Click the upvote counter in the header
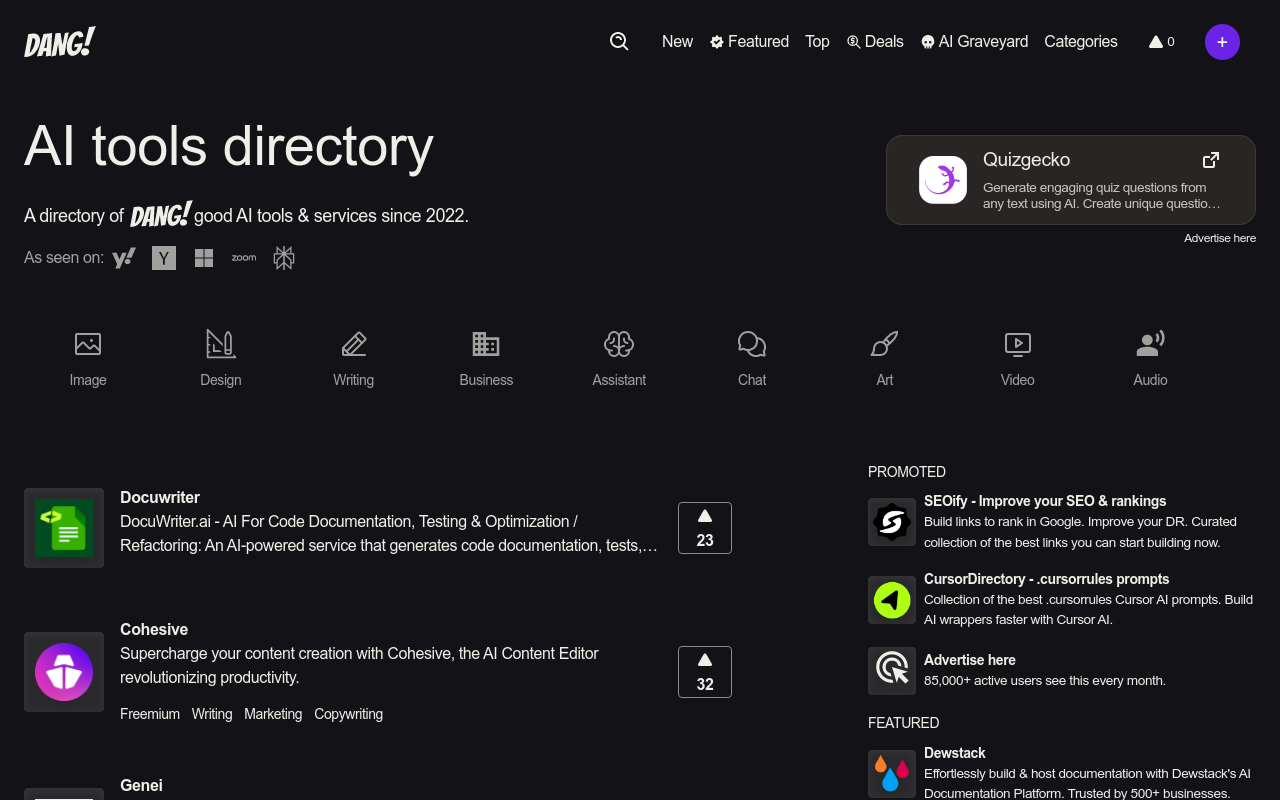 [1161, 42]
